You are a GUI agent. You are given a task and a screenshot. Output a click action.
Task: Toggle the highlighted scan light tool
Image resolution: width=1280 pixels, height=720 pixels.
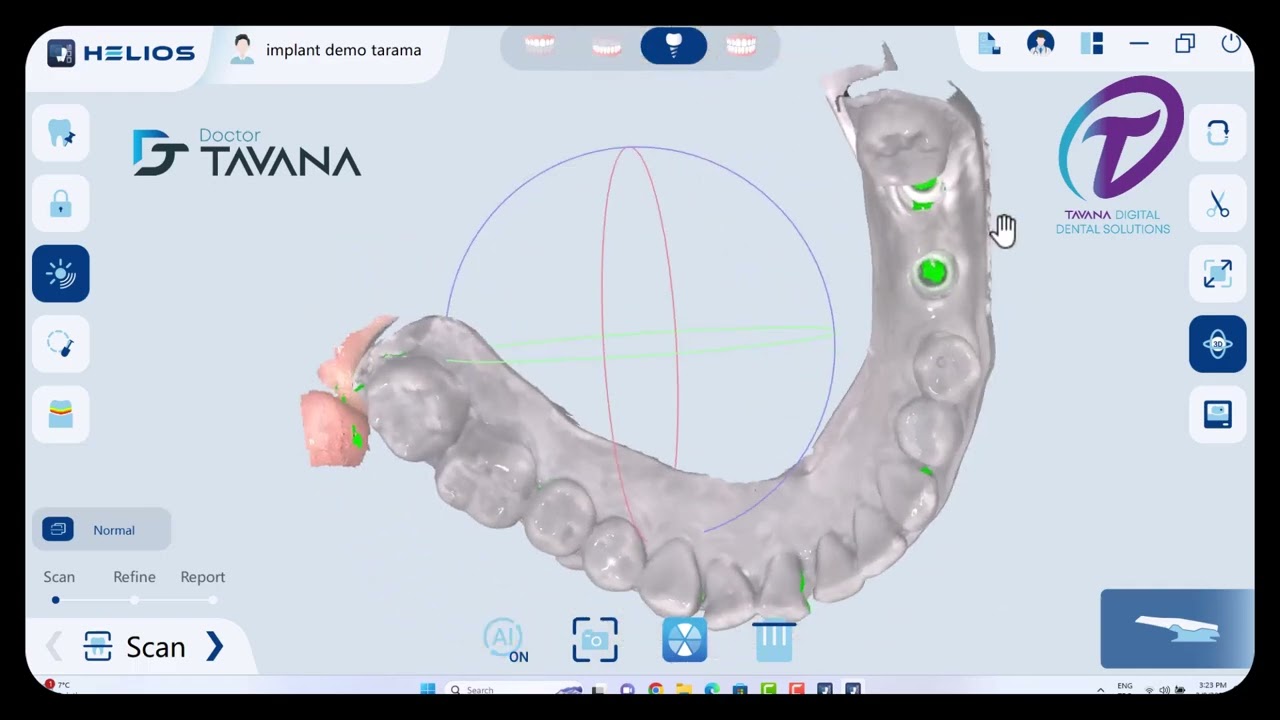[61, 273]
